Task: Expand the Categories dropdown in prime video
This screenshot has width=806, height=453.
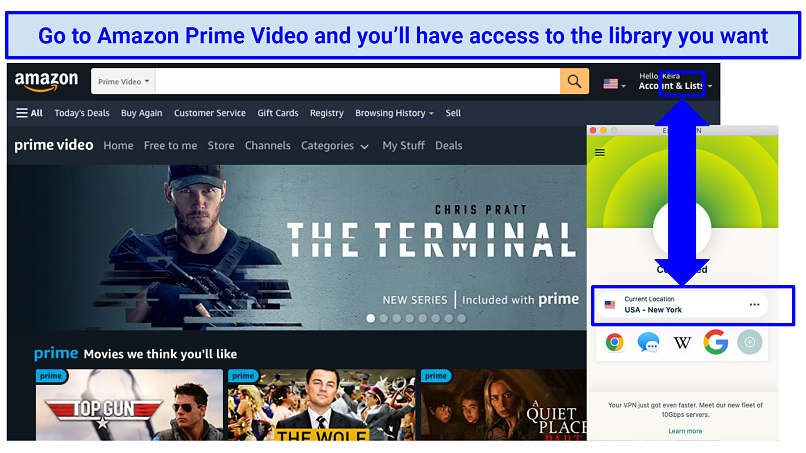Action: click(335, 146)
